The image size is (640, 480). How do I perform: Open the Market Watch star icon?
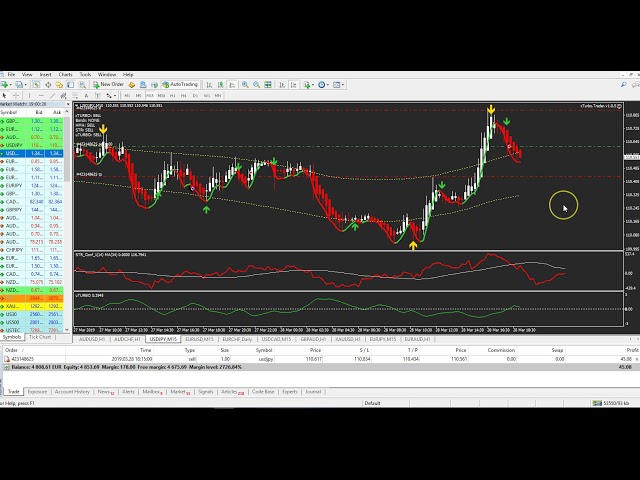click(x=37, y=84)
